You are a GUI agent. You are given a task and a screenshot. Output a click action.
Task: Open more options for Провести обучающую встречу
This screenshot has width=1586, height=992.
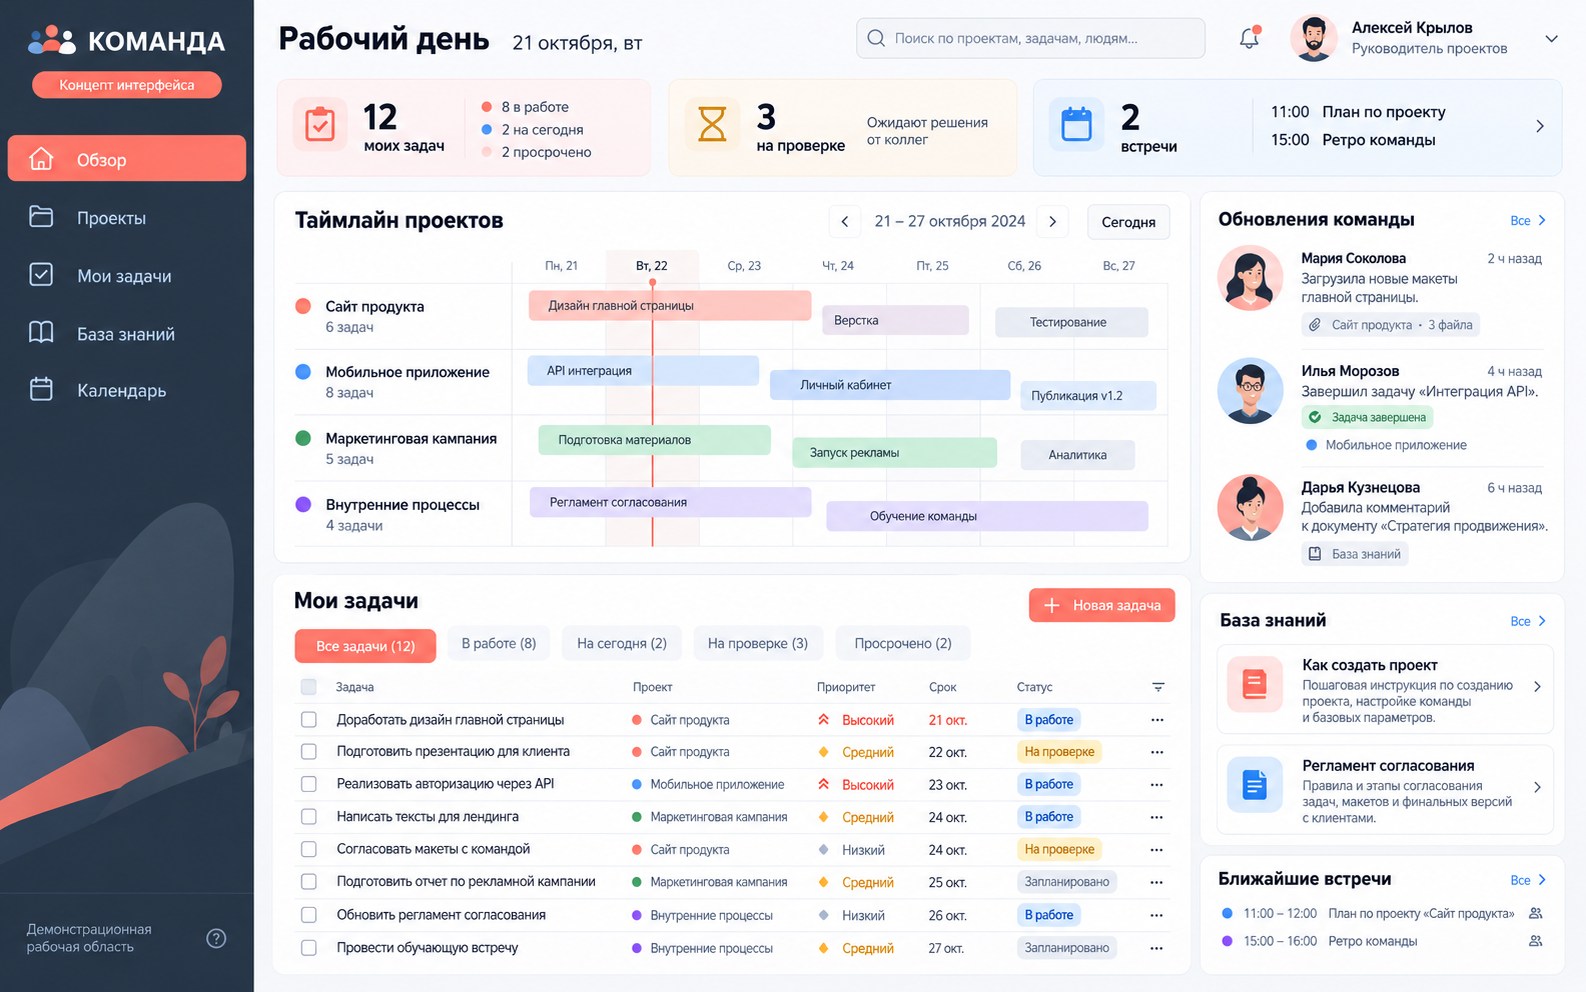[1157, 948]
